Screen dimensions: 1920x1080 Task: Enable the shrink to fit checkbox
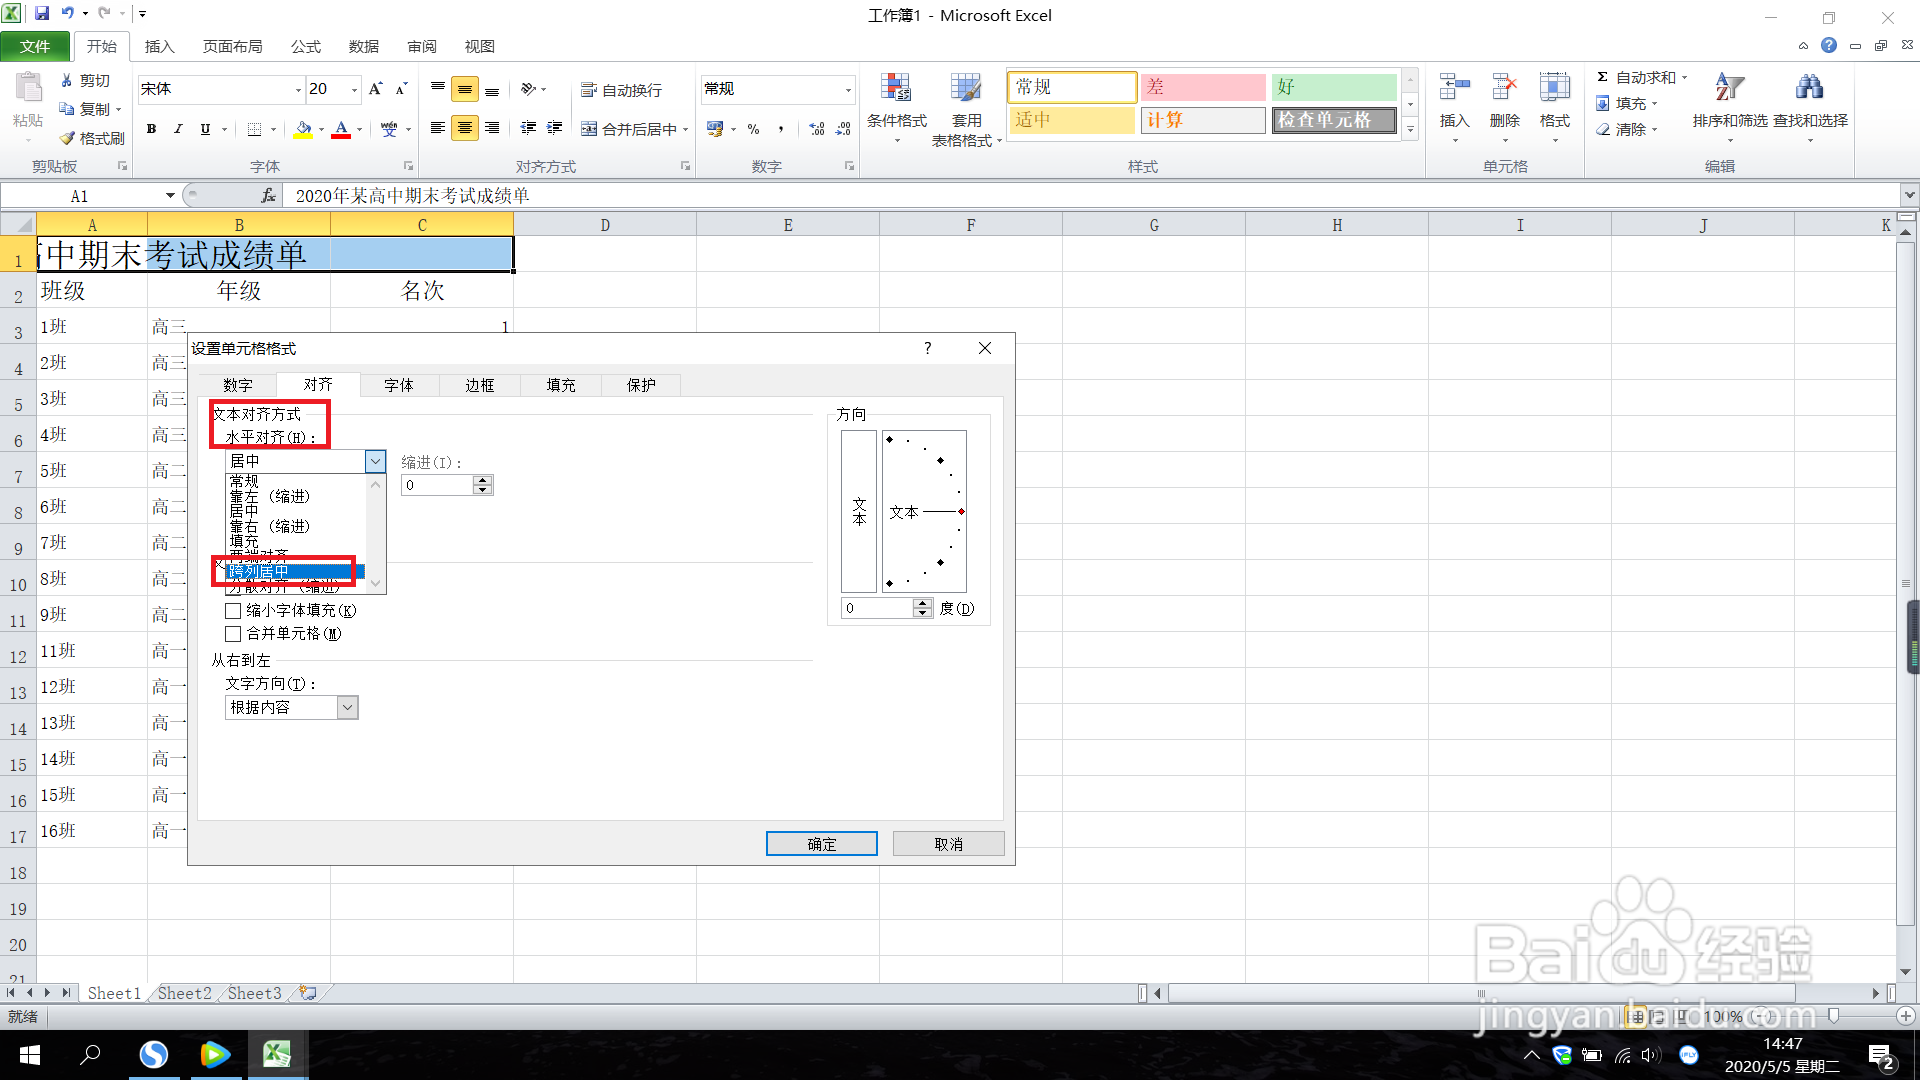[x=233, y=610]
